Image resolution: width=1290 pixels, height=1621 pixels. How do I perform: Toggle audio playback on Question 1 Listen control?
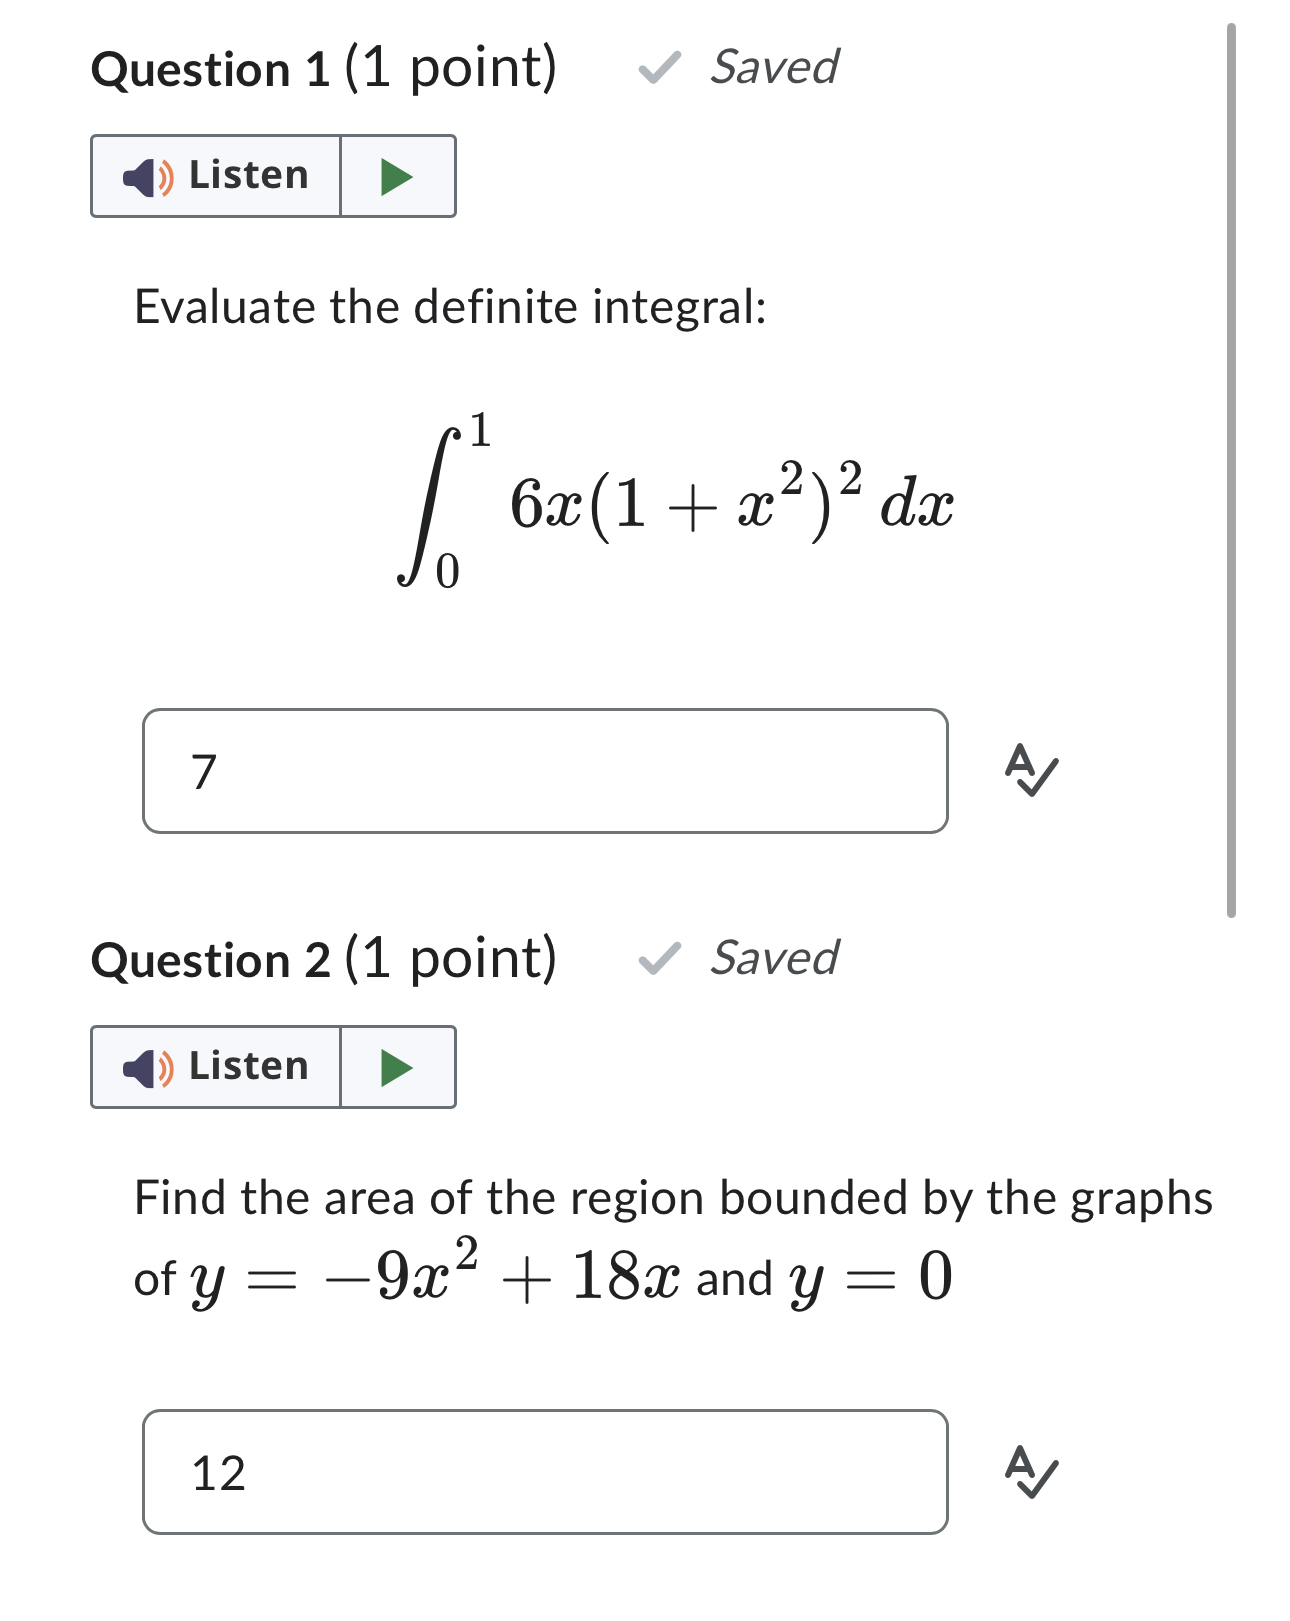(x=397, y=176)
